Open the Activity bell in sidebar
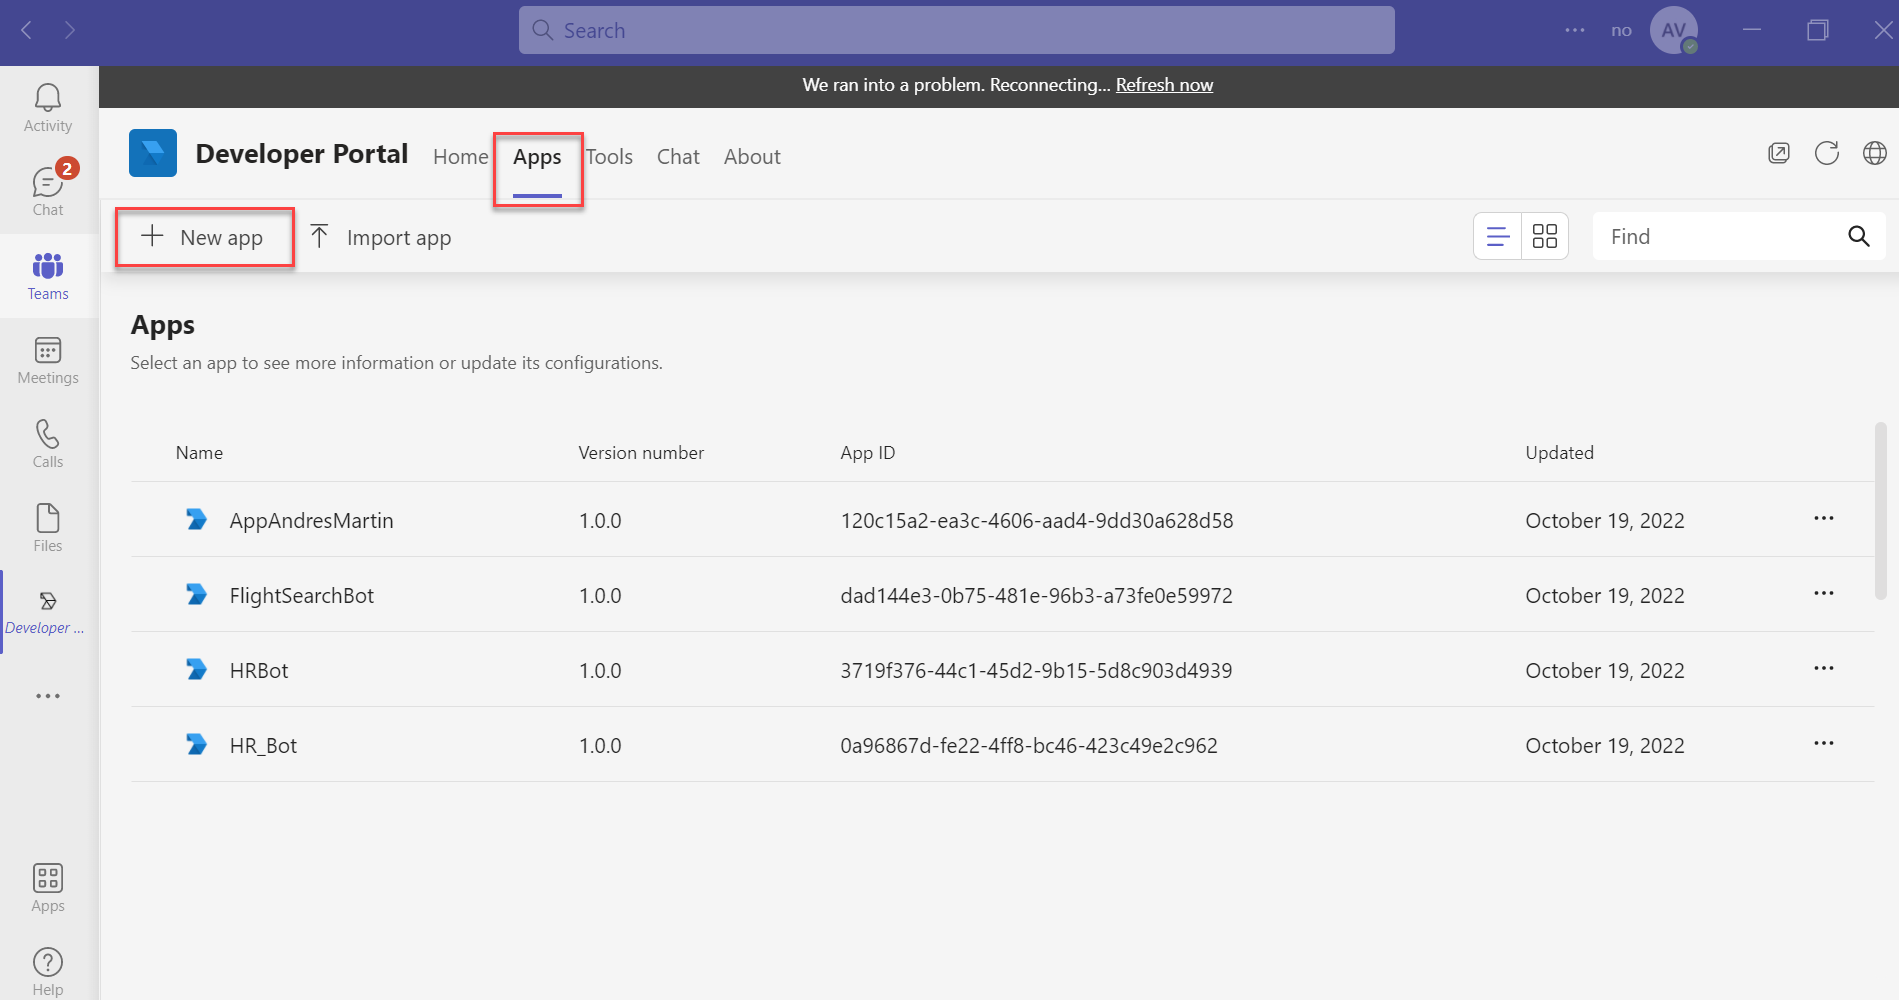 [48, 108]
